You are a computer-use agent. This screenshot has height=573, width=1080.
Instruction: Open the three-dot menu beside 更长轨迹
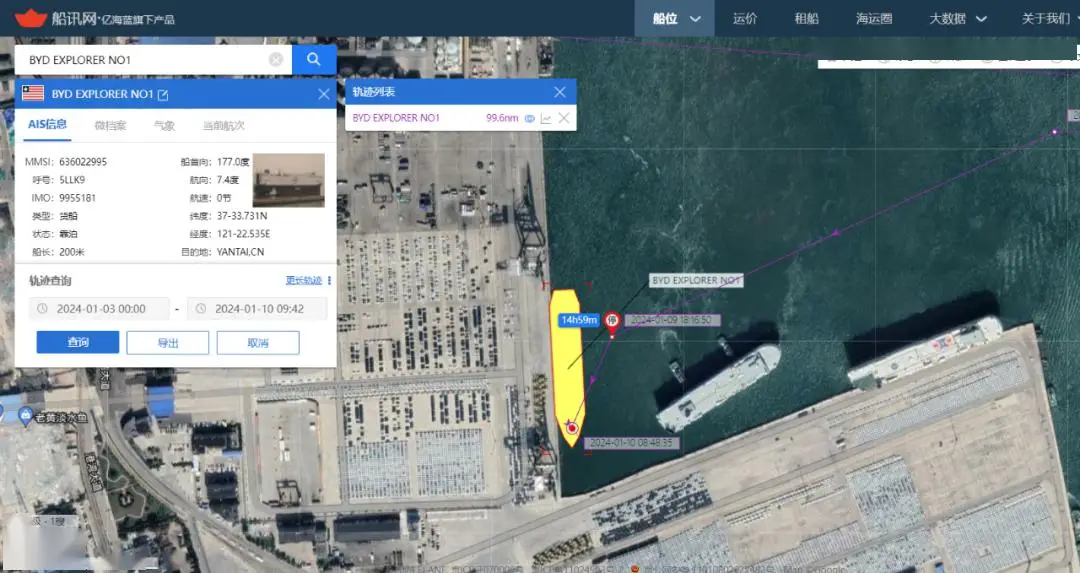[x=329, y=280]
